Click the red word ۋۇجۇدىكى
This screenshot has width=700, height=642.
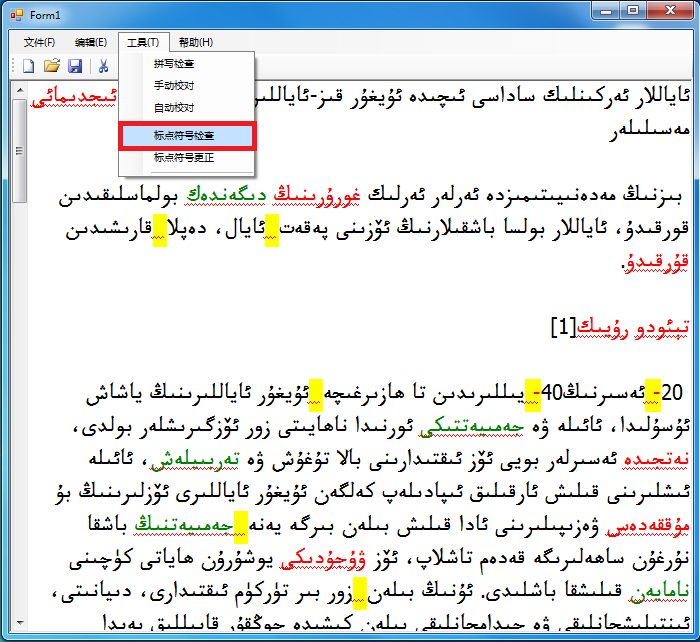pos(323,559)
